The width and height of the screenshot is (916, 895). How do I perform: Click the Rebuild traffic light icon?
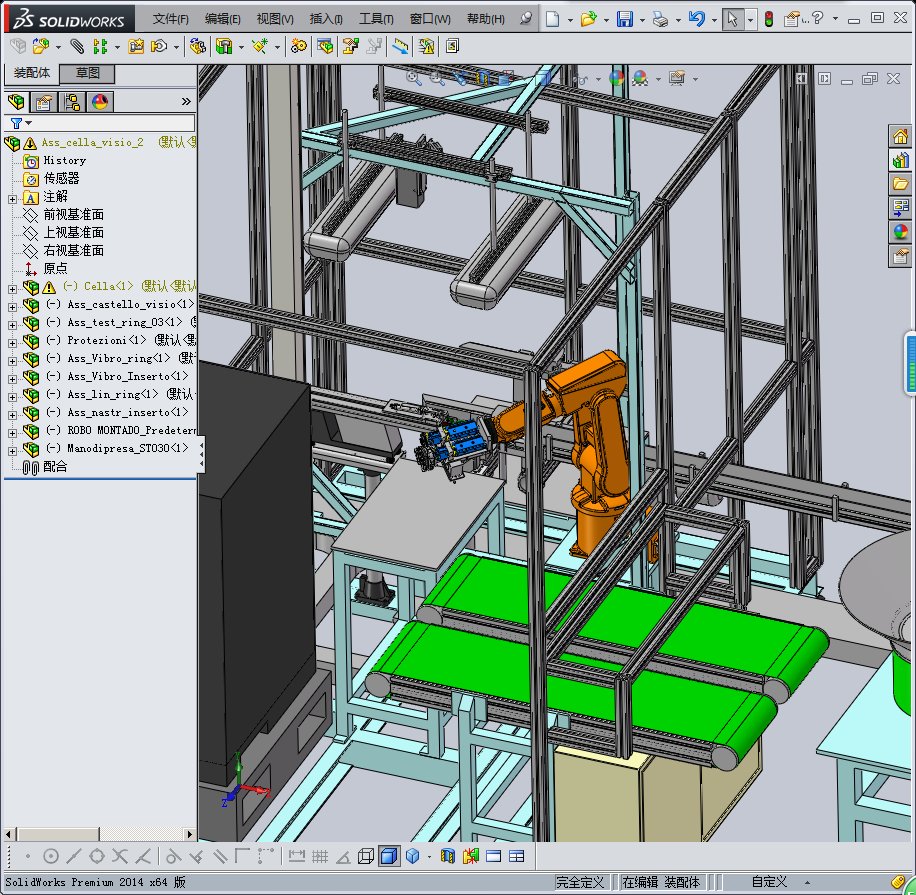pyautogui.click(x=768, y=19)
